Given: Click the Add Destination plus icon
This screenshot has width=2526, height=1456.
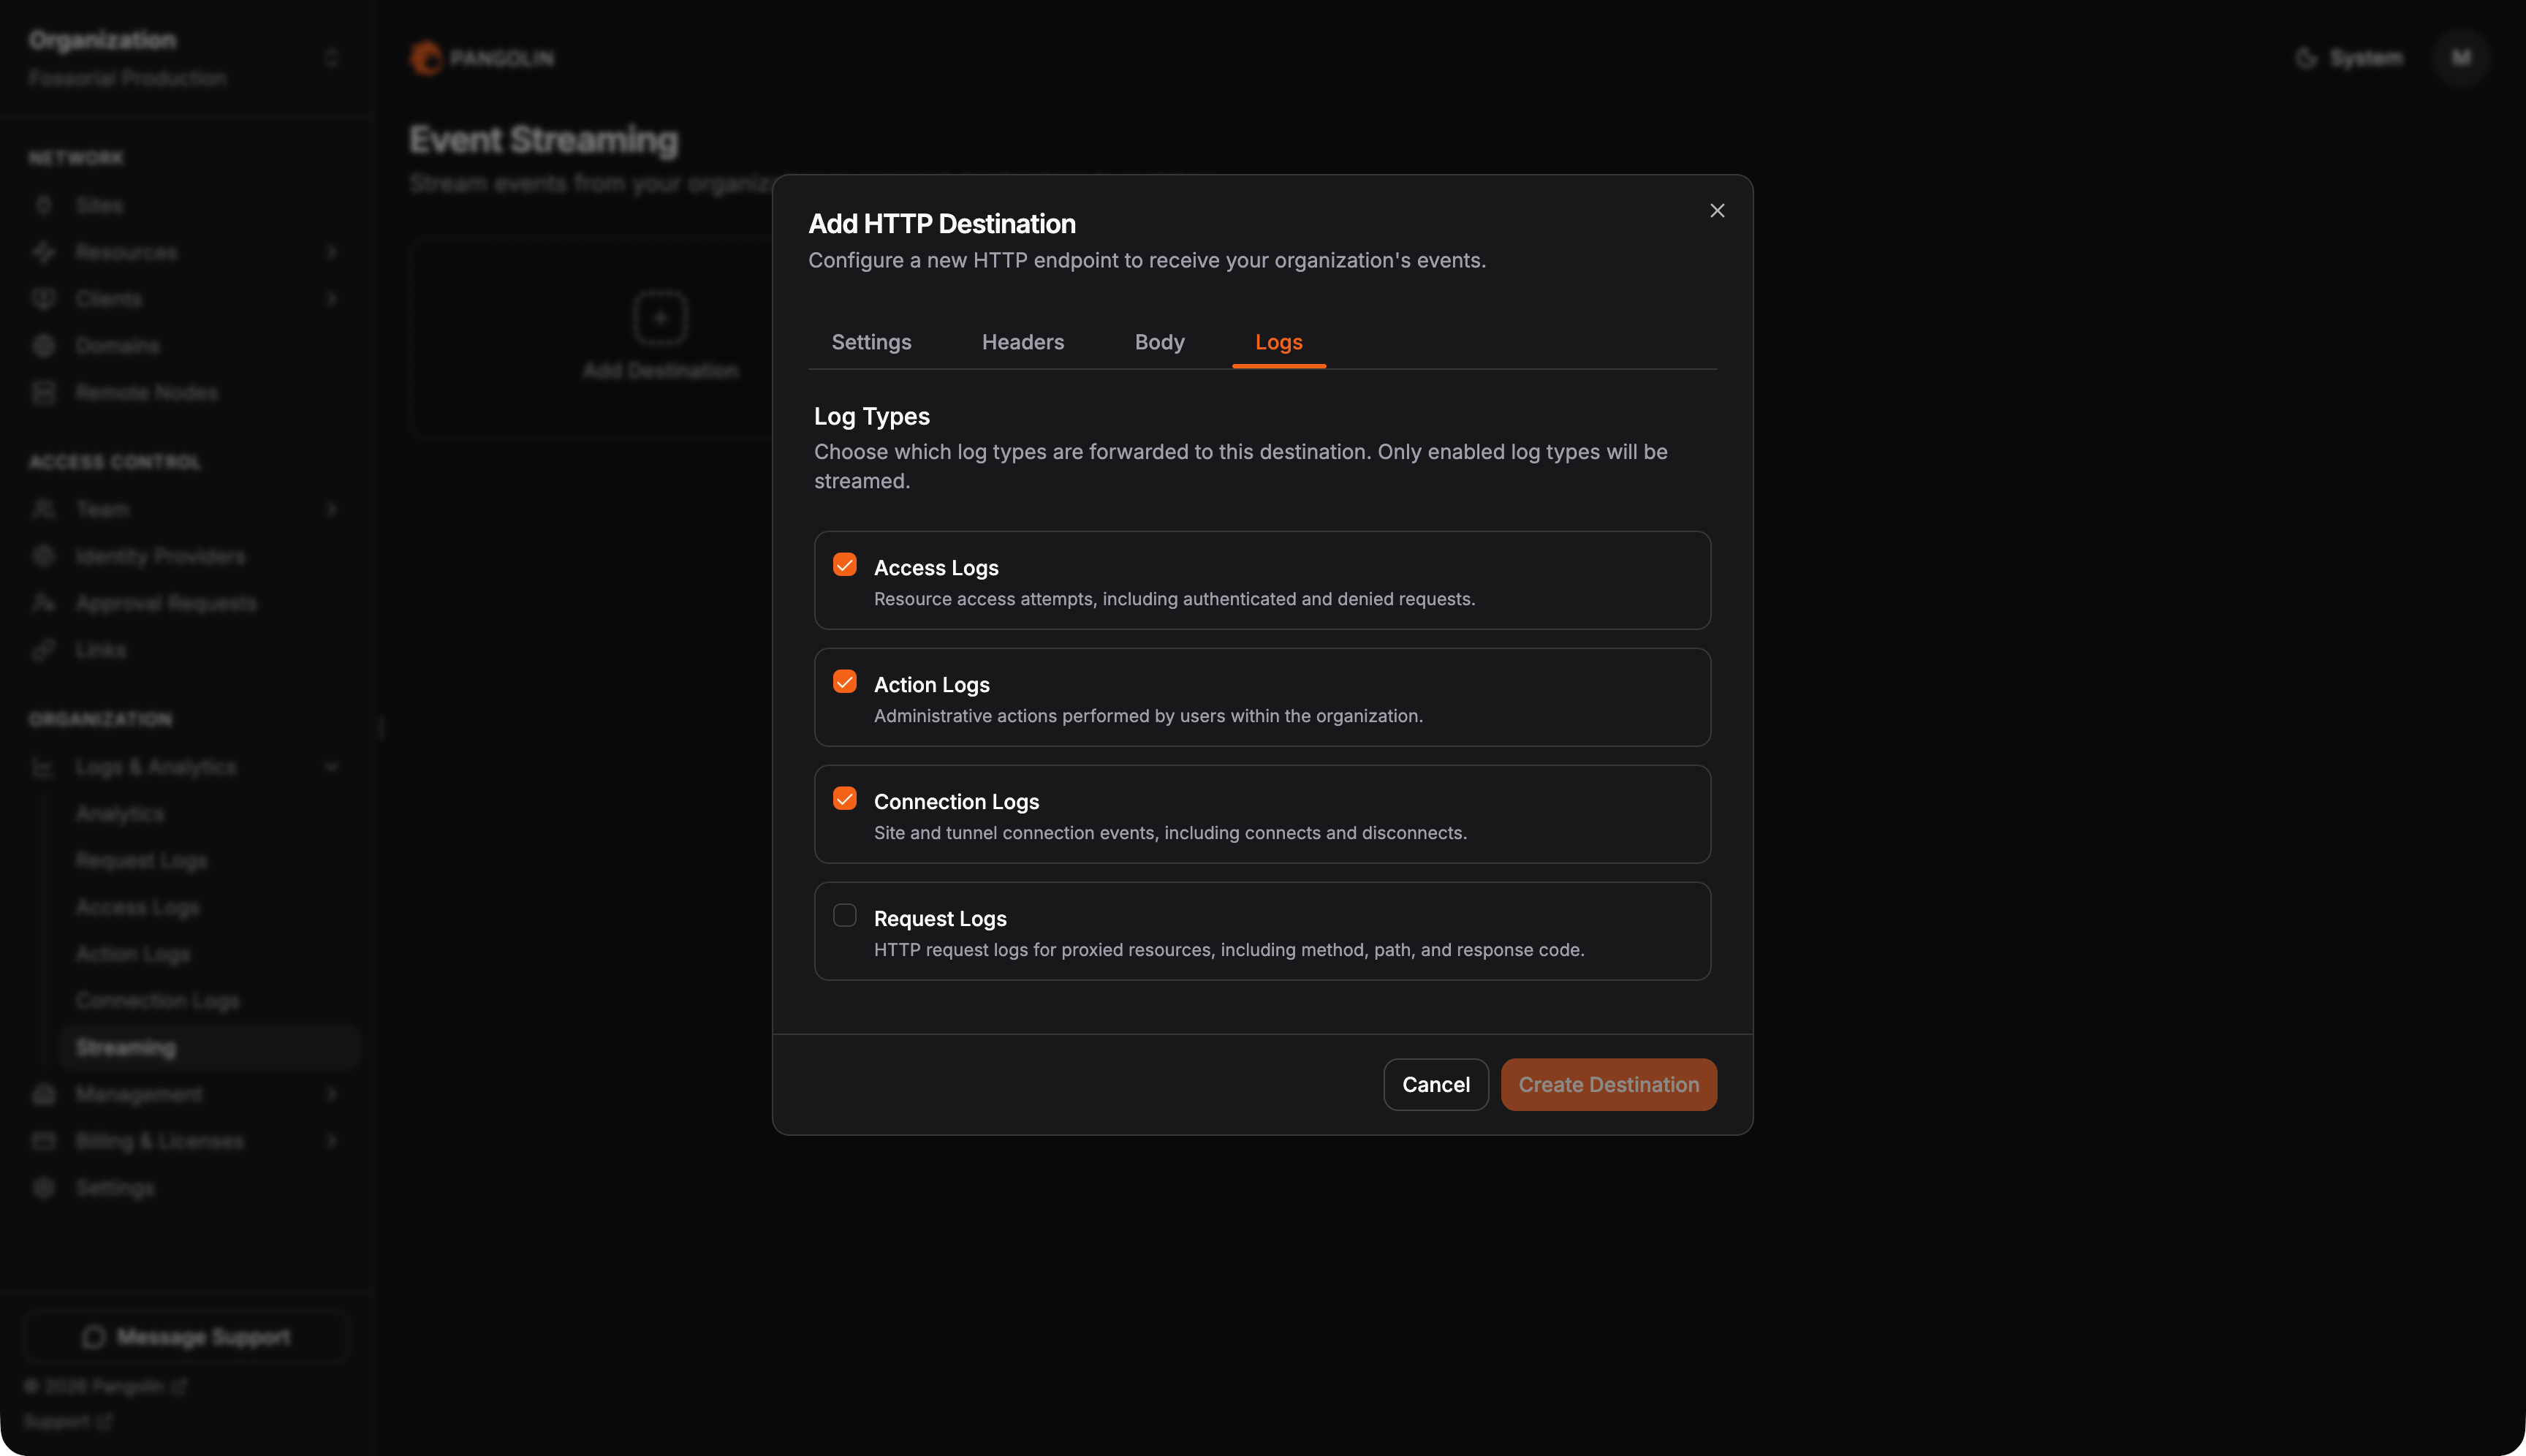Looking at the screenshot, I should coord(660,318).
